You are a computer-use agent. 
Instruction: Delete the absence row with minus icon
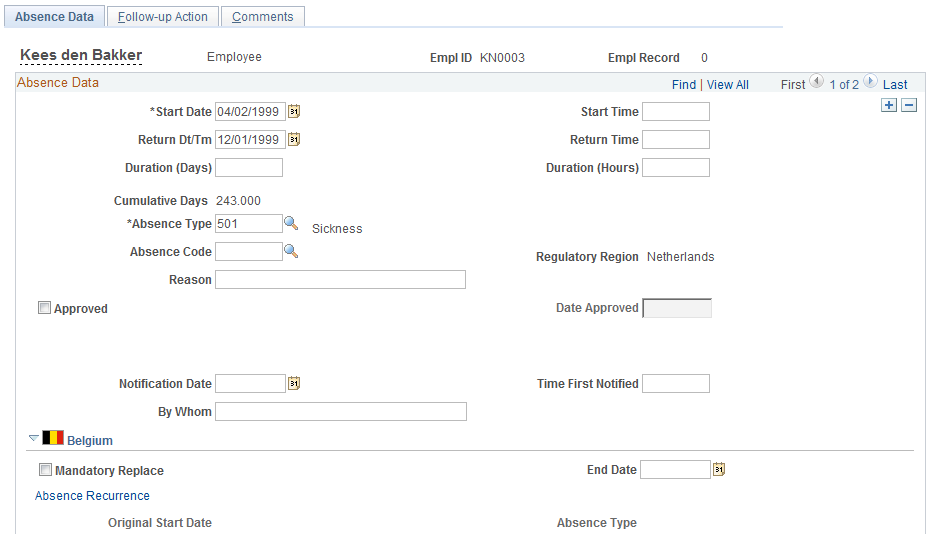tap(909, 105)
